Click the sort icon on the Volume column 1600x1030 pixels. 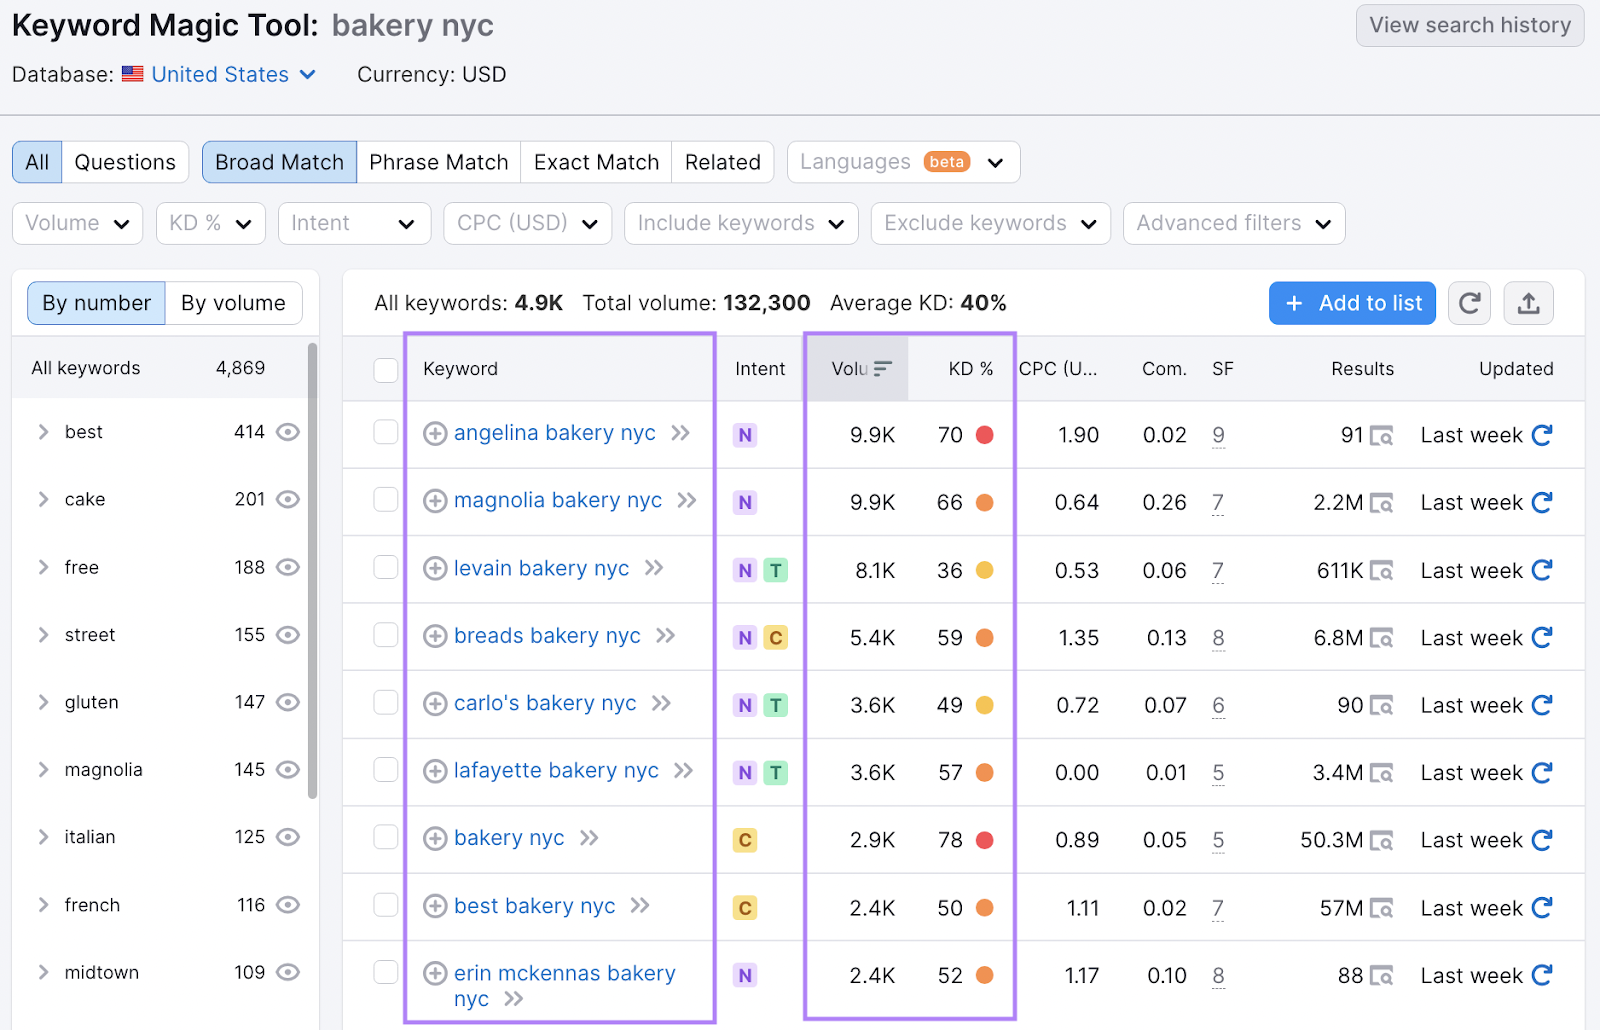[880, 368]
